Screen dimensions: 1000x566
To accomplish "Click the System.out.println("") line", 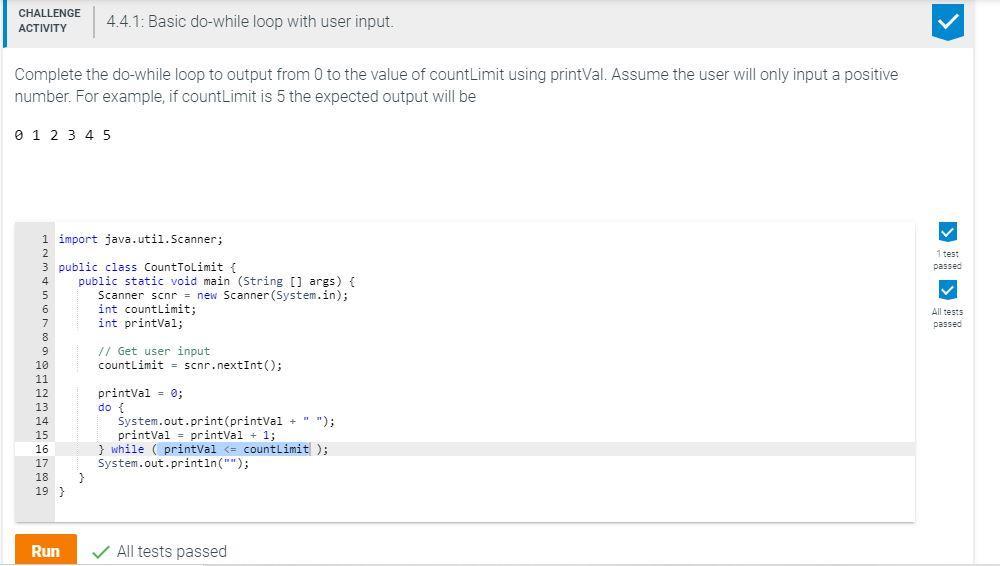I will [x=173, y=463].
